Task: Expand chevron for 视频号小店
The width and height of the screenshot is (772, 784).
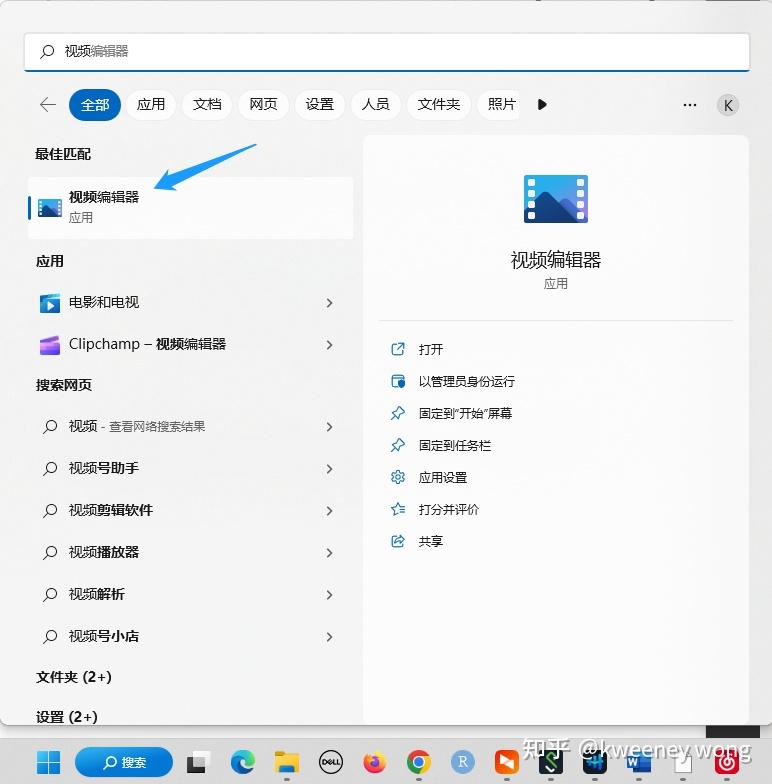Action: [x=329, y=636]
